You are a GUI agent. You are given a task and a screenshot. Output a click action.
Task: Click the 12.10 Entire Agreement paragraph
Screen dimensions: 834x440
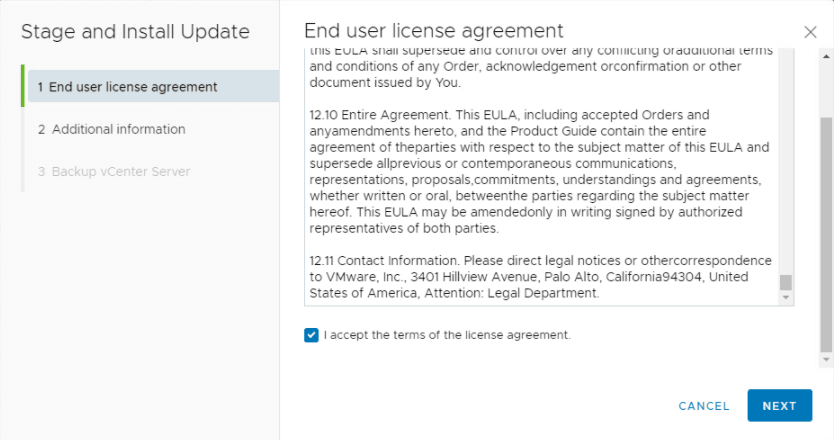coord(540,171)
